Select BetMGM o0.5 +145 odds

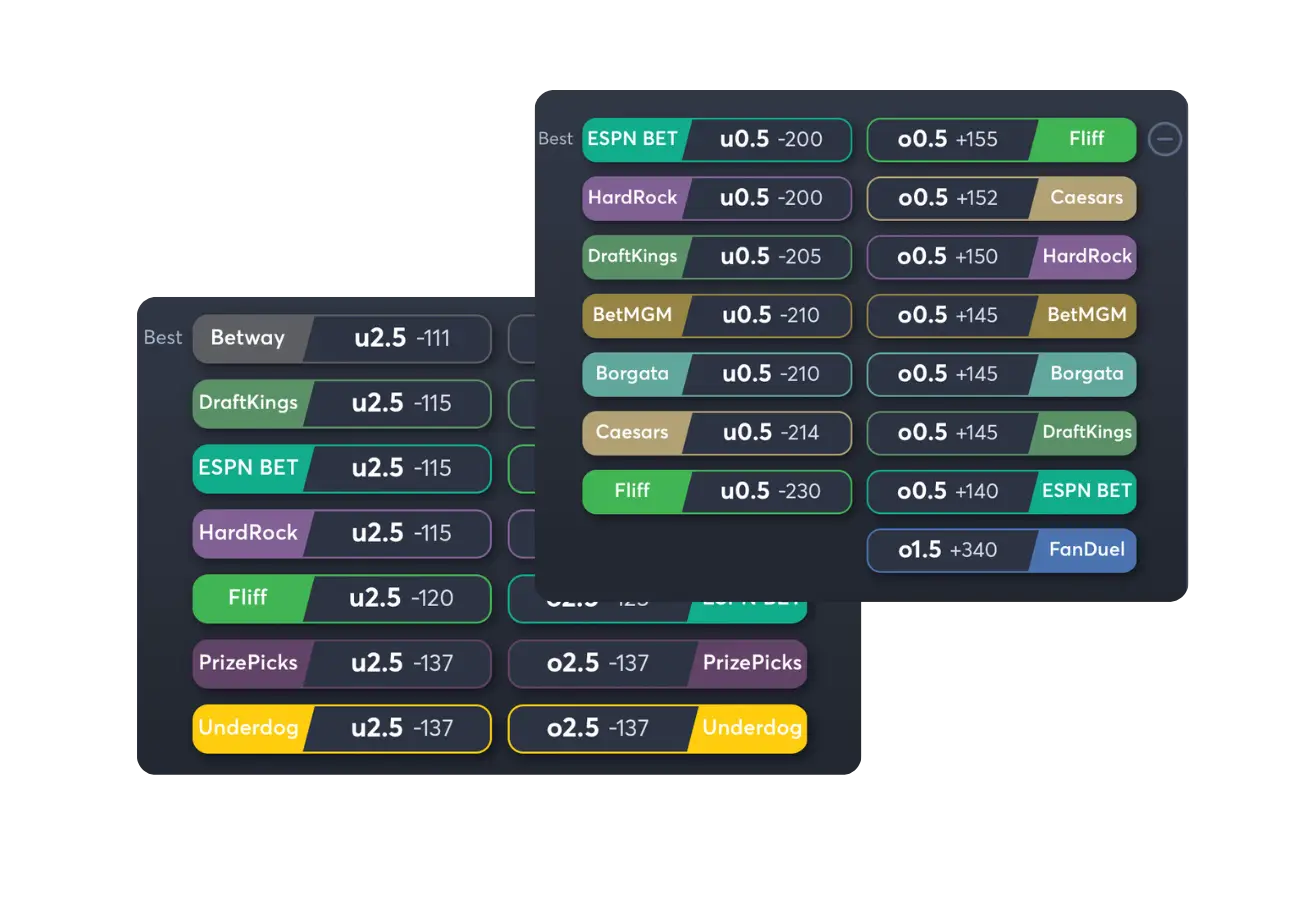tap(1001, 315)
